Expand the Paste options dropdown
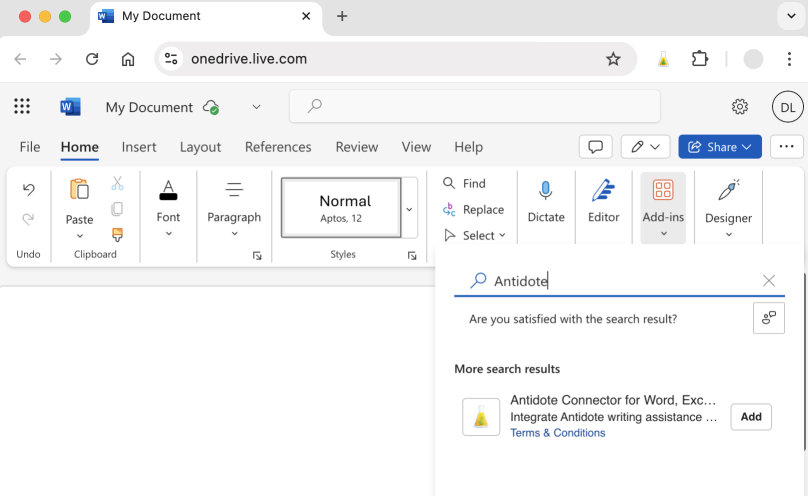Viewport: 808px width, 496px height. [x=79, y=237]
